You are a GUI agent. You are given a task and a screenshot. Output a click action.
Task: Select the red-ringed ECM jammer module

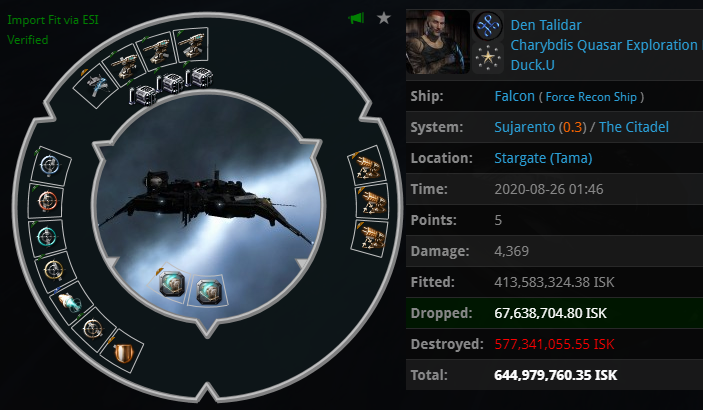[x=47, y=201]
